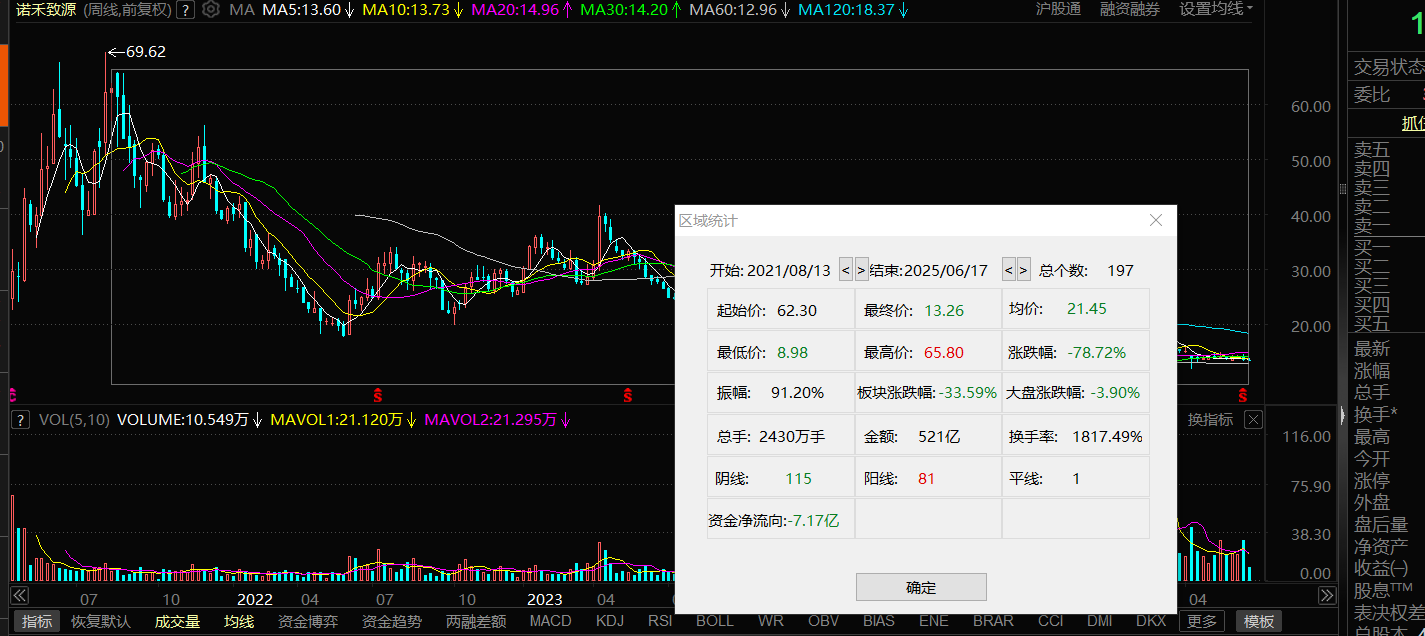Click the red S marker at chart right end
Image resolution: width=1425 pixels, height=636 pixels.
[x=1243, y=393]
